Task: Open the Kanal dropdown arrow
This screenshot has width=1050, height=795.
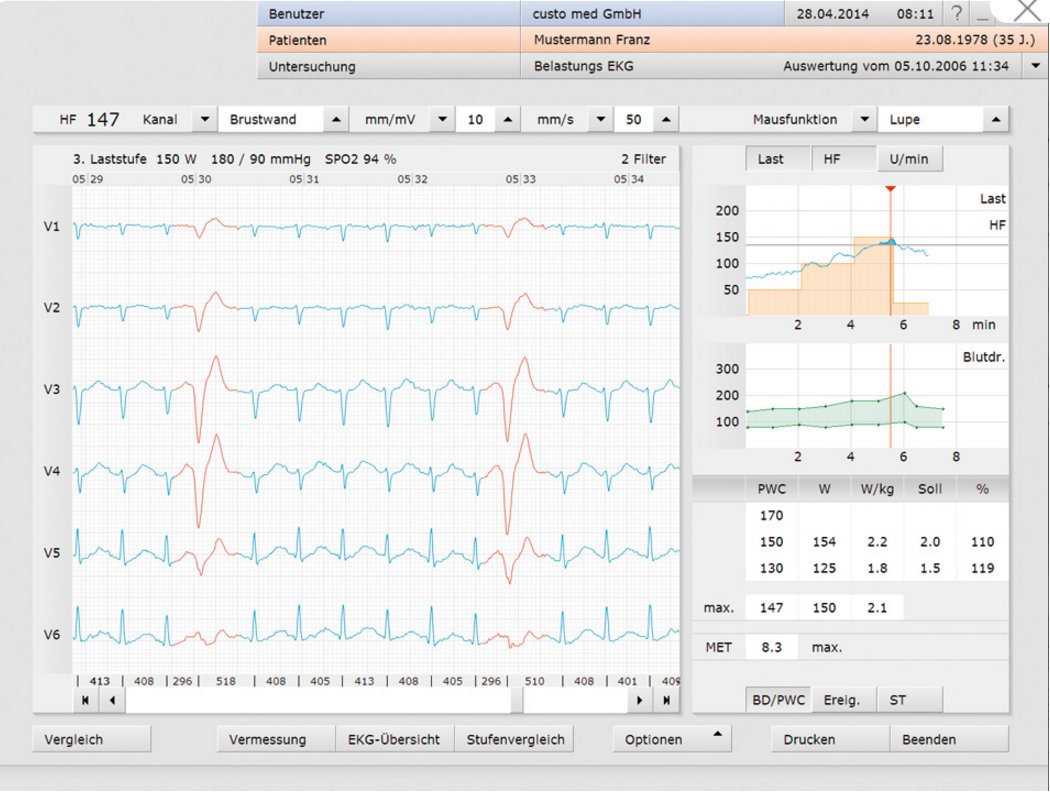Action: pyautogui.click(x=204, y=119)
